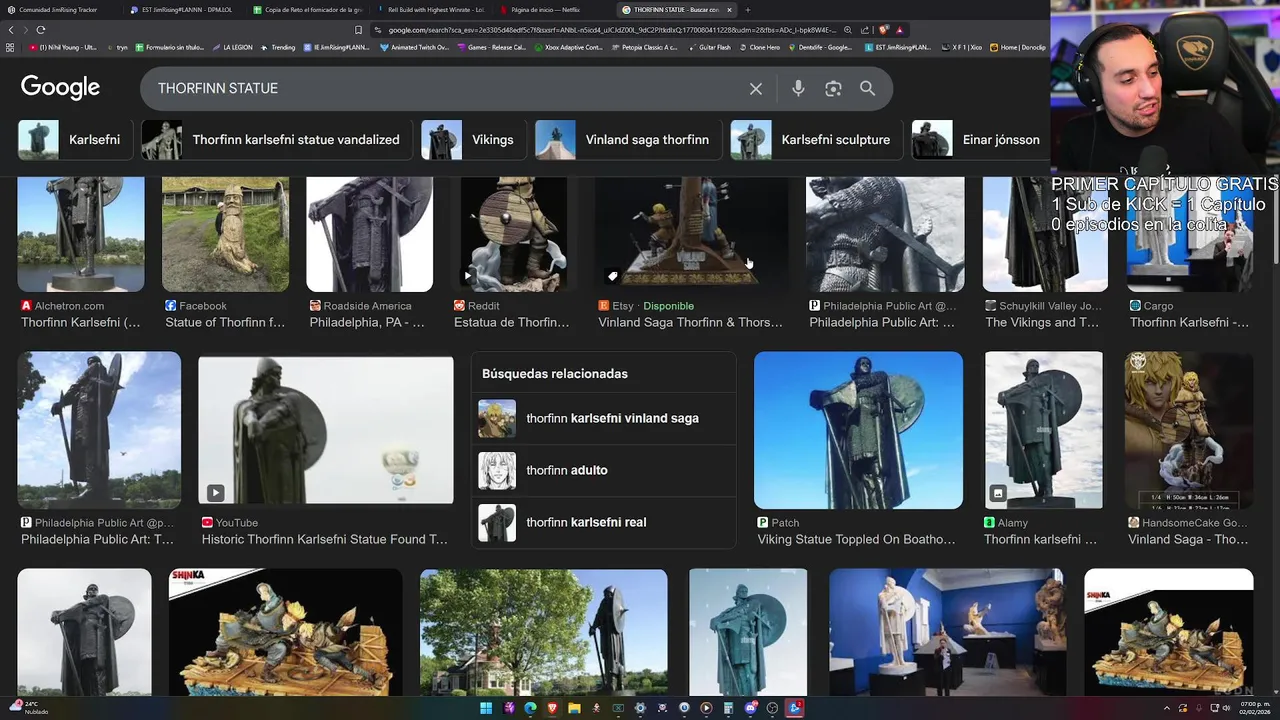Open the Schuylkill Valley The Vikings image
The image size is (1280, 720).
click(1045, 235)
